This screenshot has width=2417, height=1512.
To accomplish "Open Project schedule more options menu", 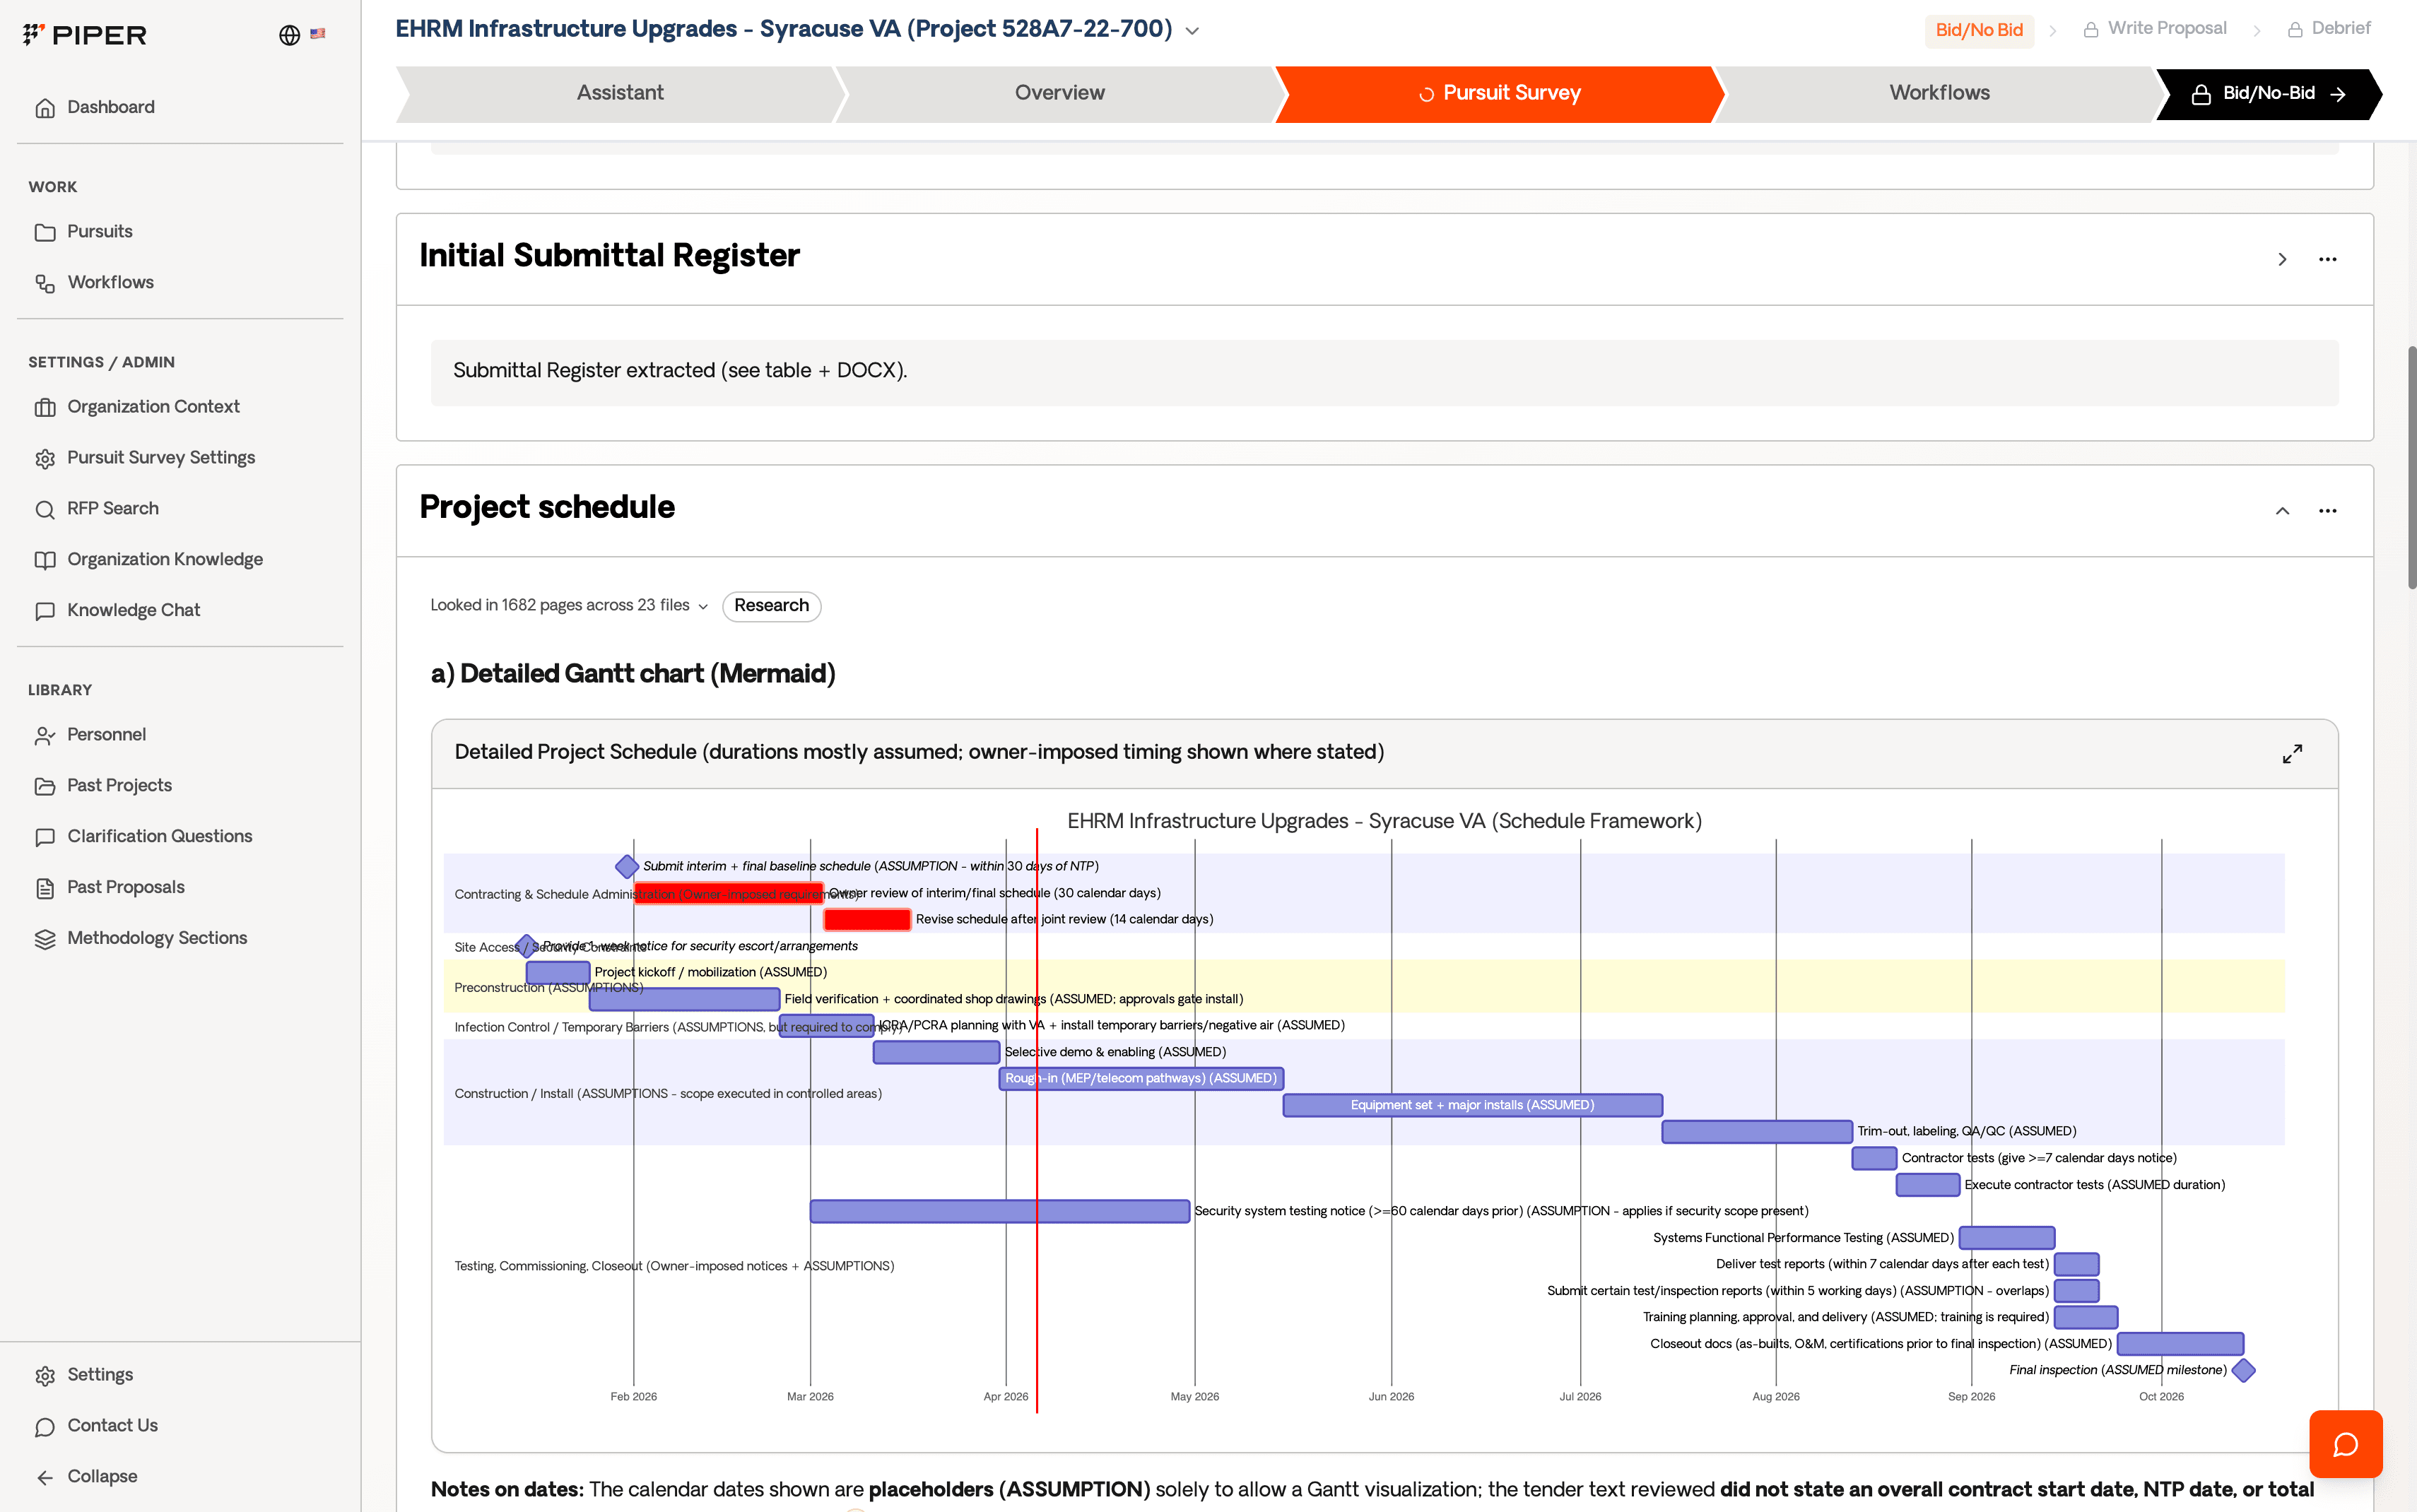I will point(2327,511).
